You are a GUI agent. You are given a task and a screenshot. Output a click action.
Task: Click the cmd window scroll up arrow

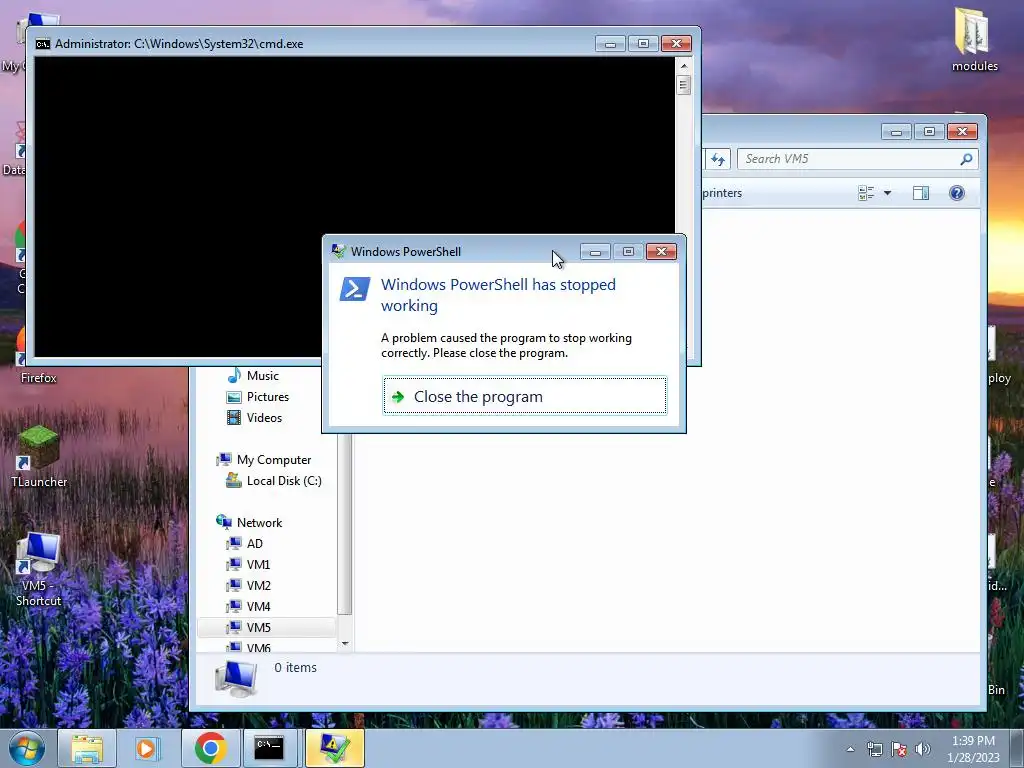click(684, 66)
